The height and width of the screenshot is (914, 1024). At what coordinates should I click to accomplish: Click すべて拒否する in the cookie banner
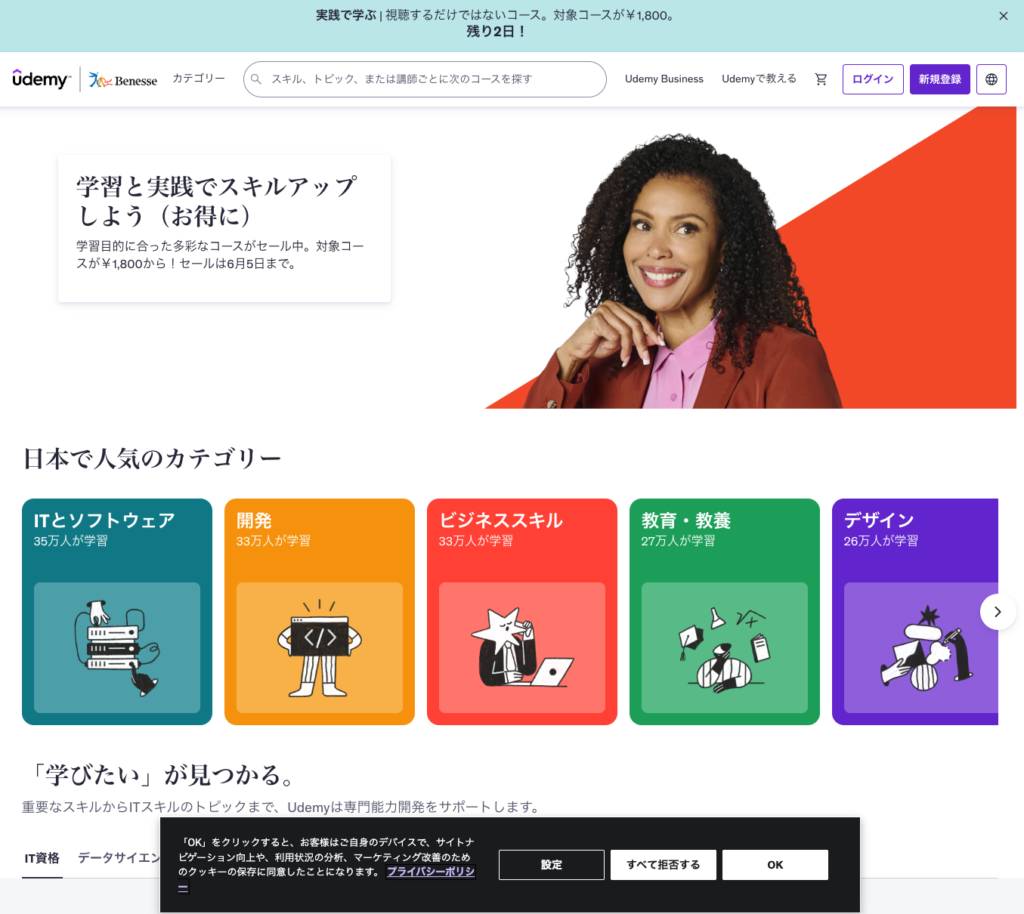[663, 864]
